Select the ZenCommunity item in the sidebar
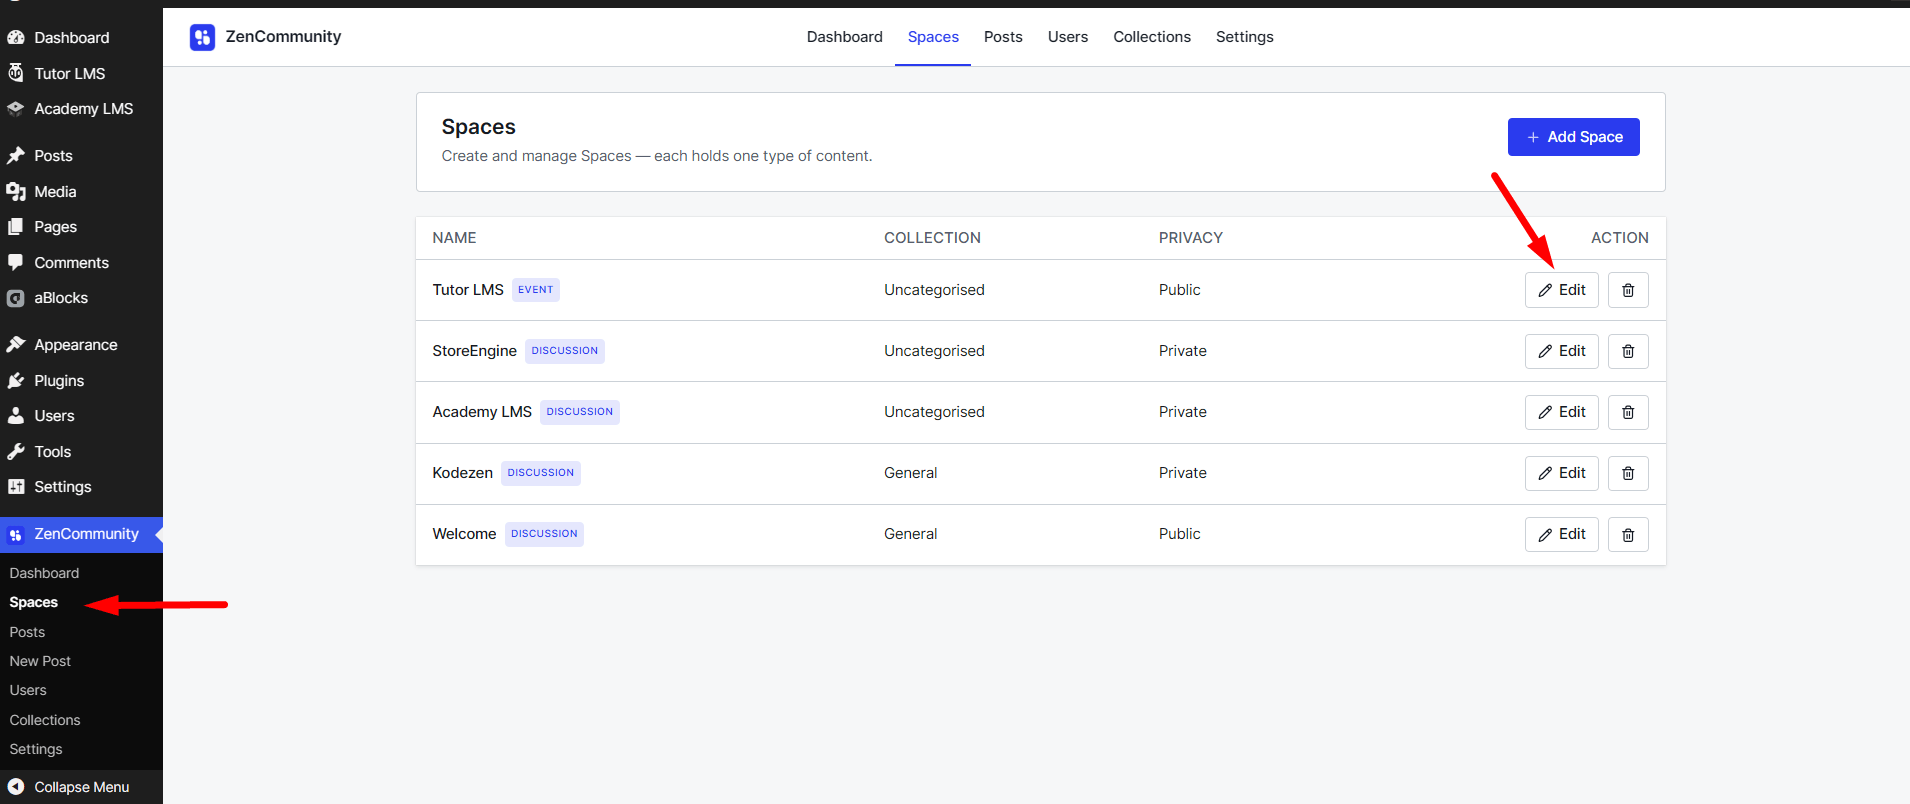This screenshot has width=1910, height=804. [x=81, y=534]
